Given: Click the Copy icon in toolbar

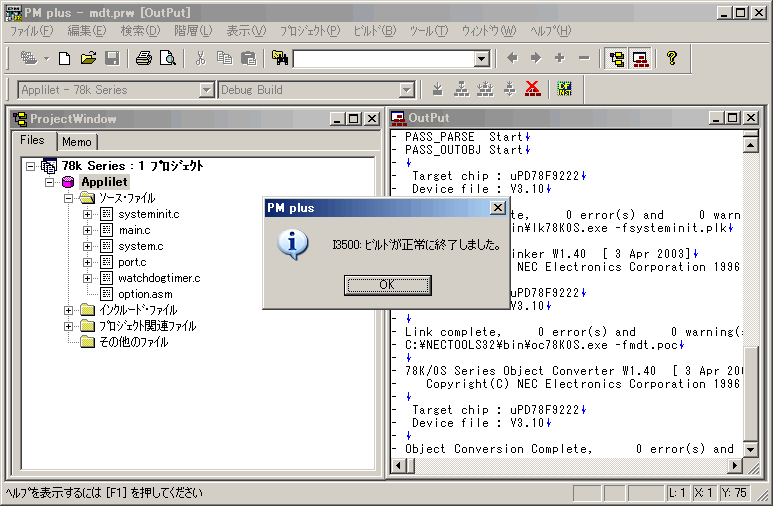Looking at the screenshot, I should pyautogui.click(x=224, y=58).
